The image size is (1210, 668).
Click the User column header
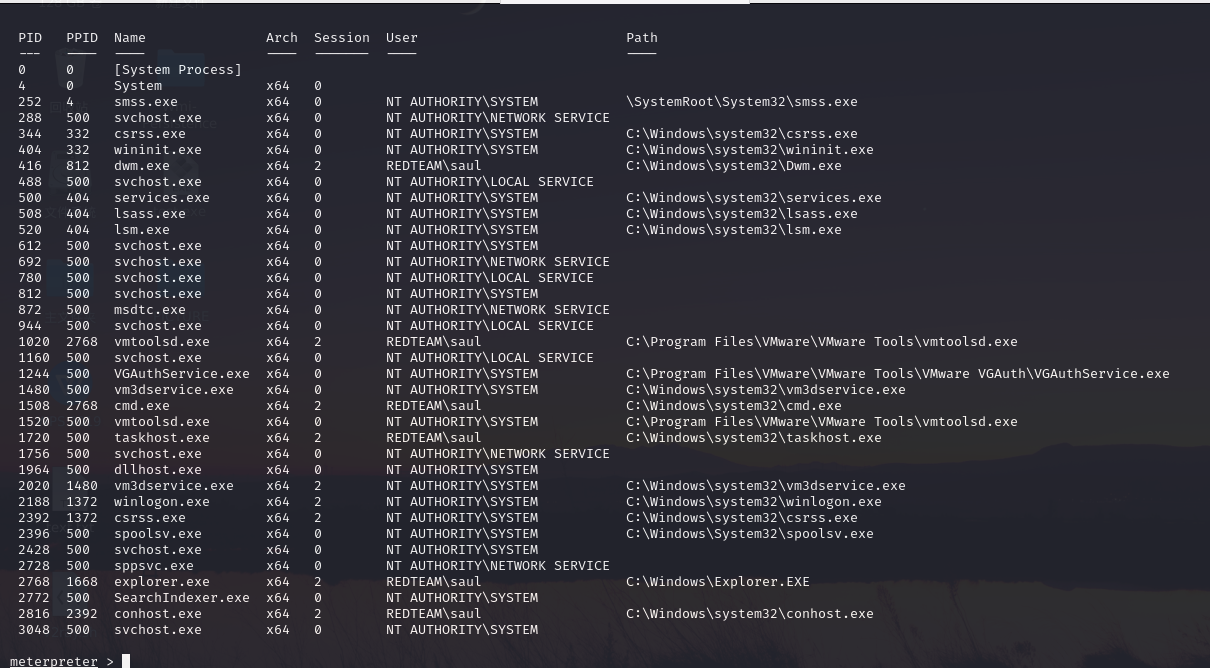coord(402,38)
